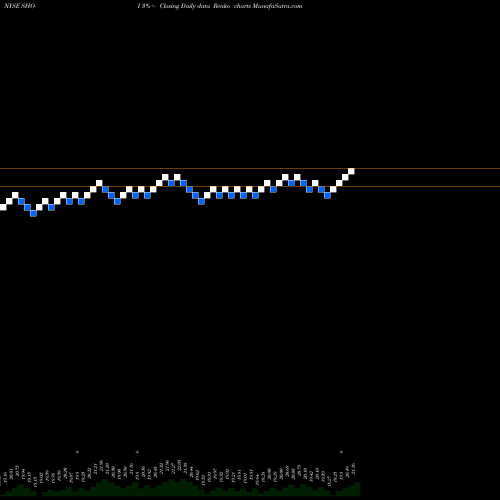Click the first white Renko brick at far left
Image resolution: width=500 pixels, height=500 pixels.
(3, 207)
